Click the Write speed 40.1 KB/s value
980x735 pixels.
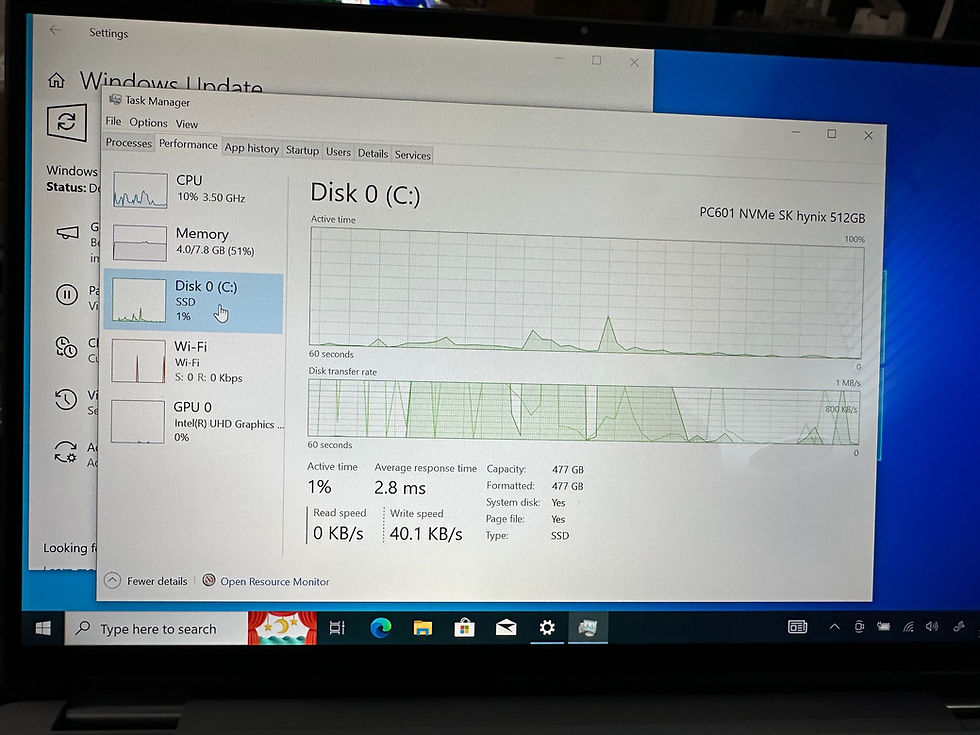[x=426, y=533]
